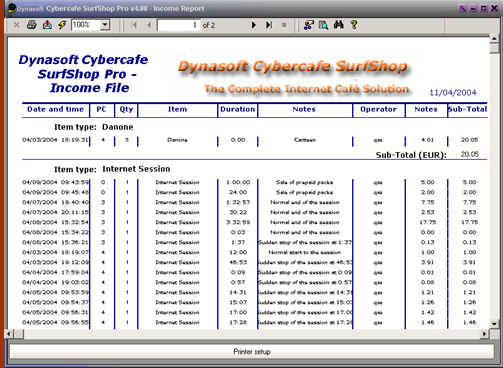Click the duration 1:32:57
The height and width of the screenshot is (368, 503).
tap(238, 202)
